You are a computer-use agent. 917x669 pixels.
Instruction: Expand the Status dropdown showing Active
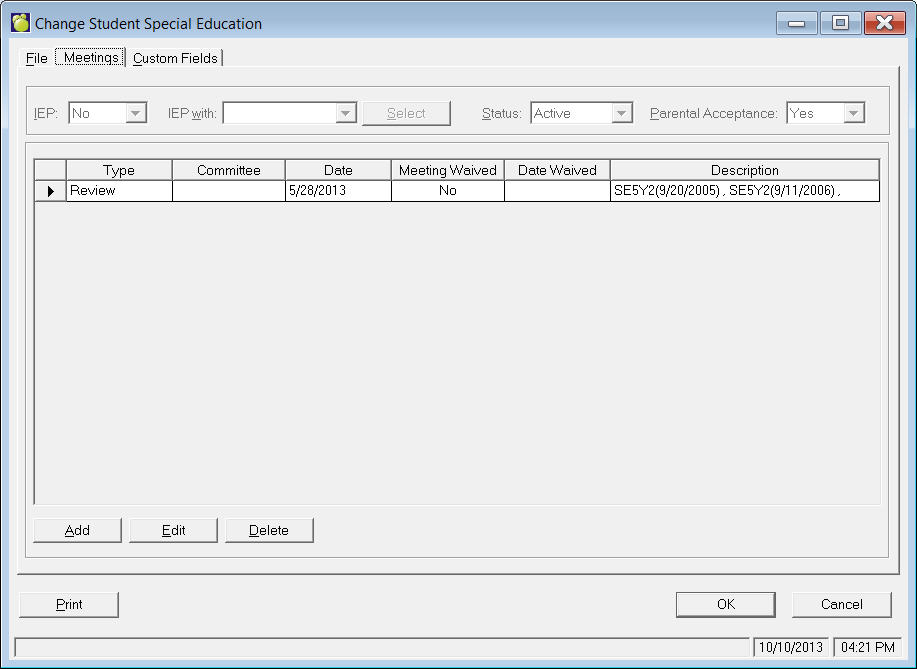tap(622, 114)
